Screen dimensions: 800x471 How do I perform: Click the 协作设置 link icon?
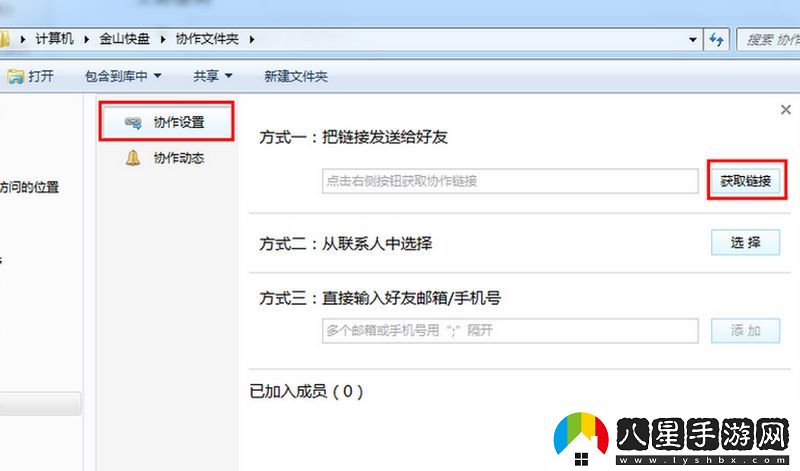tap(133, 122)
